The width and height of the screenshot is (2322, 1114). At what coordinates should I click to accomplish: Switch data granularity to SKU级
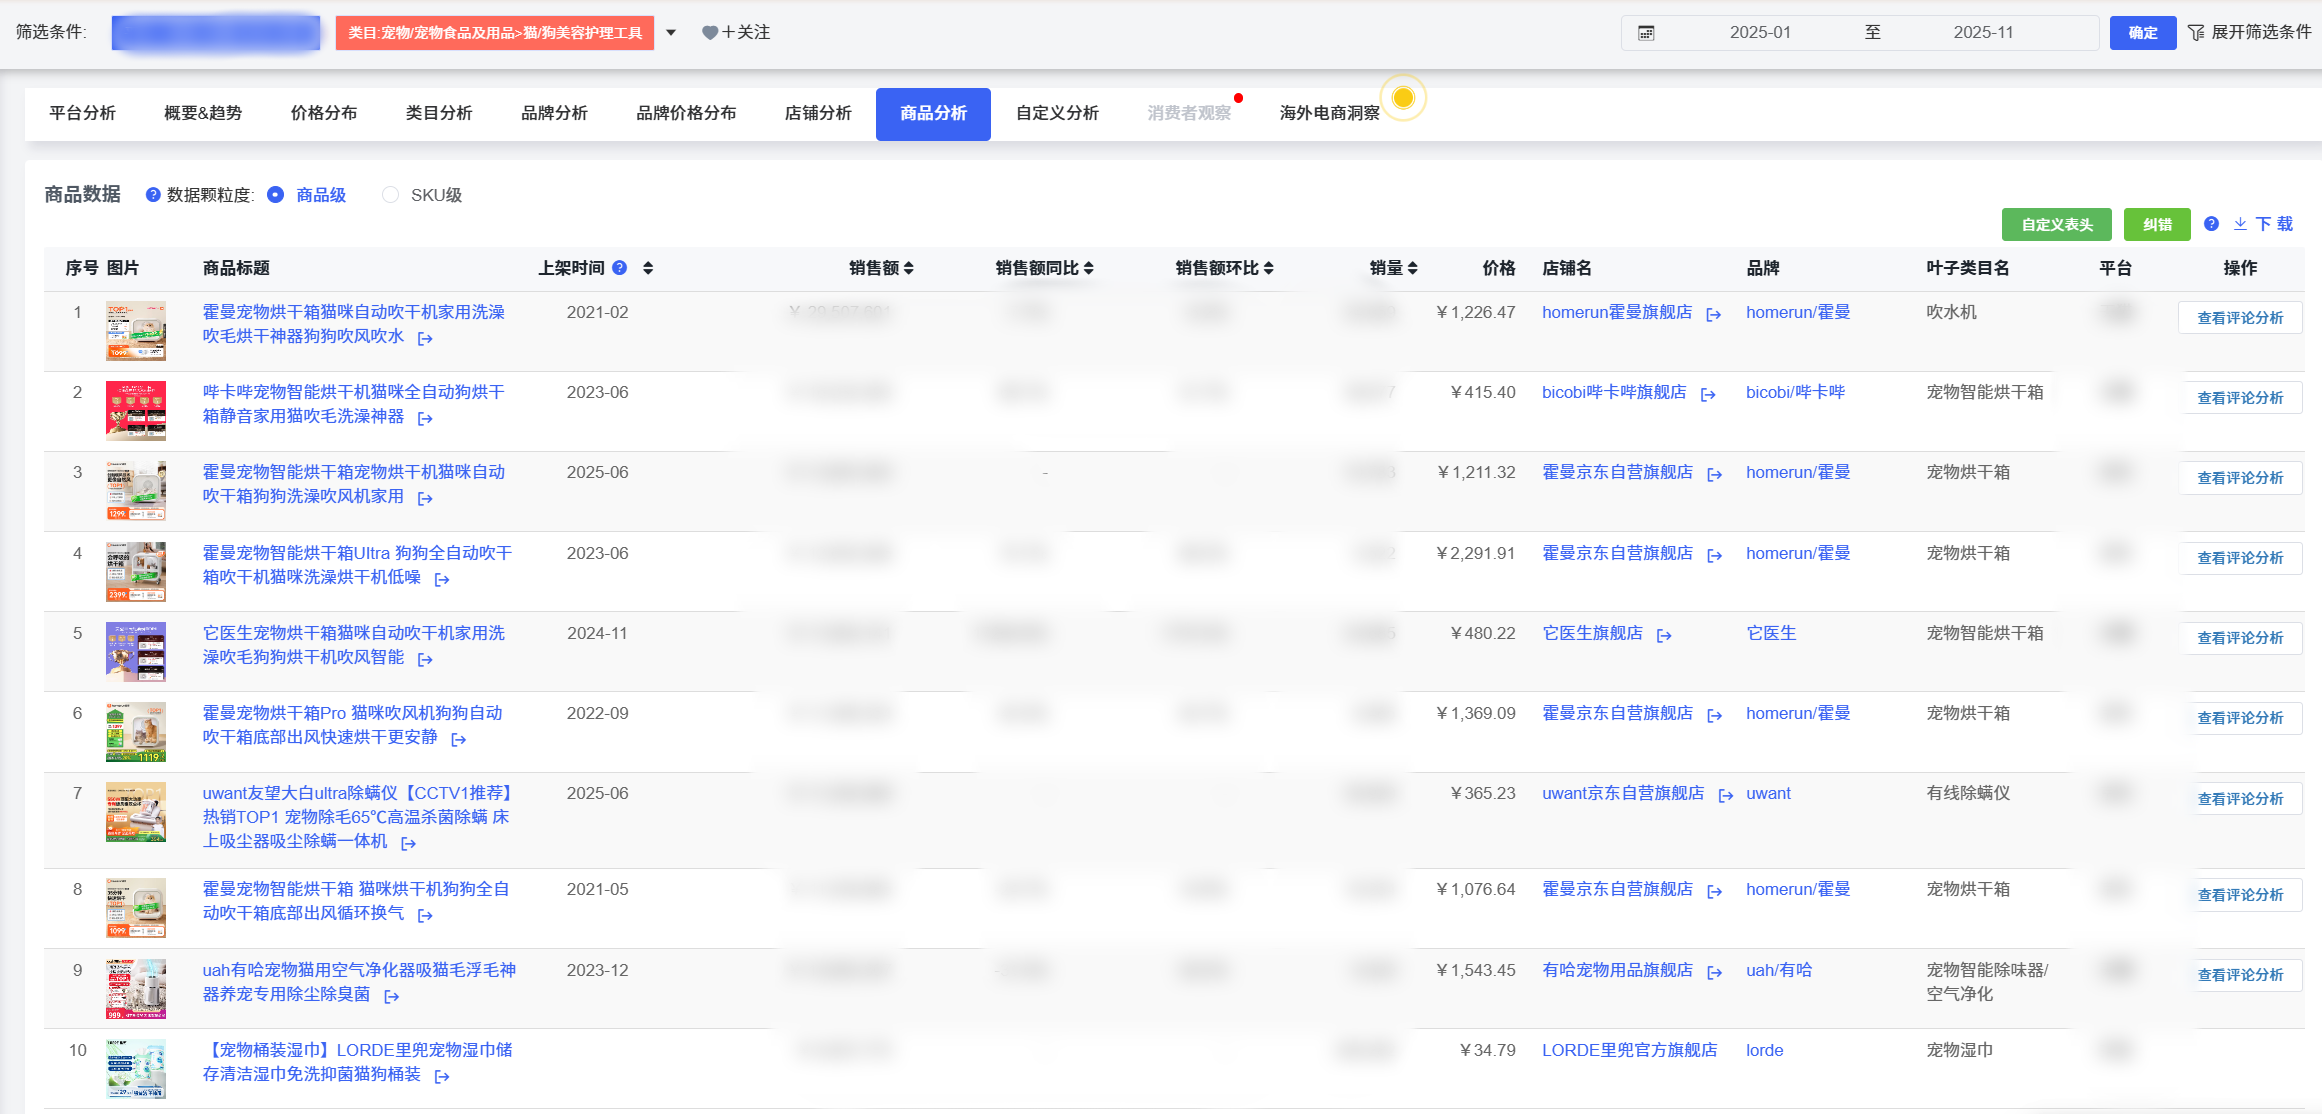click(x=390, y=194)
